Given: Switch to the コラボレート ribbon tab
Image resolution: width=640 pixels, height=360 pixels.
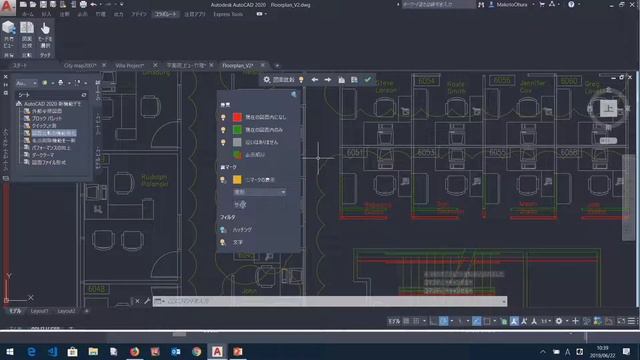Looking at the screenshot, I should coord(165,14).
